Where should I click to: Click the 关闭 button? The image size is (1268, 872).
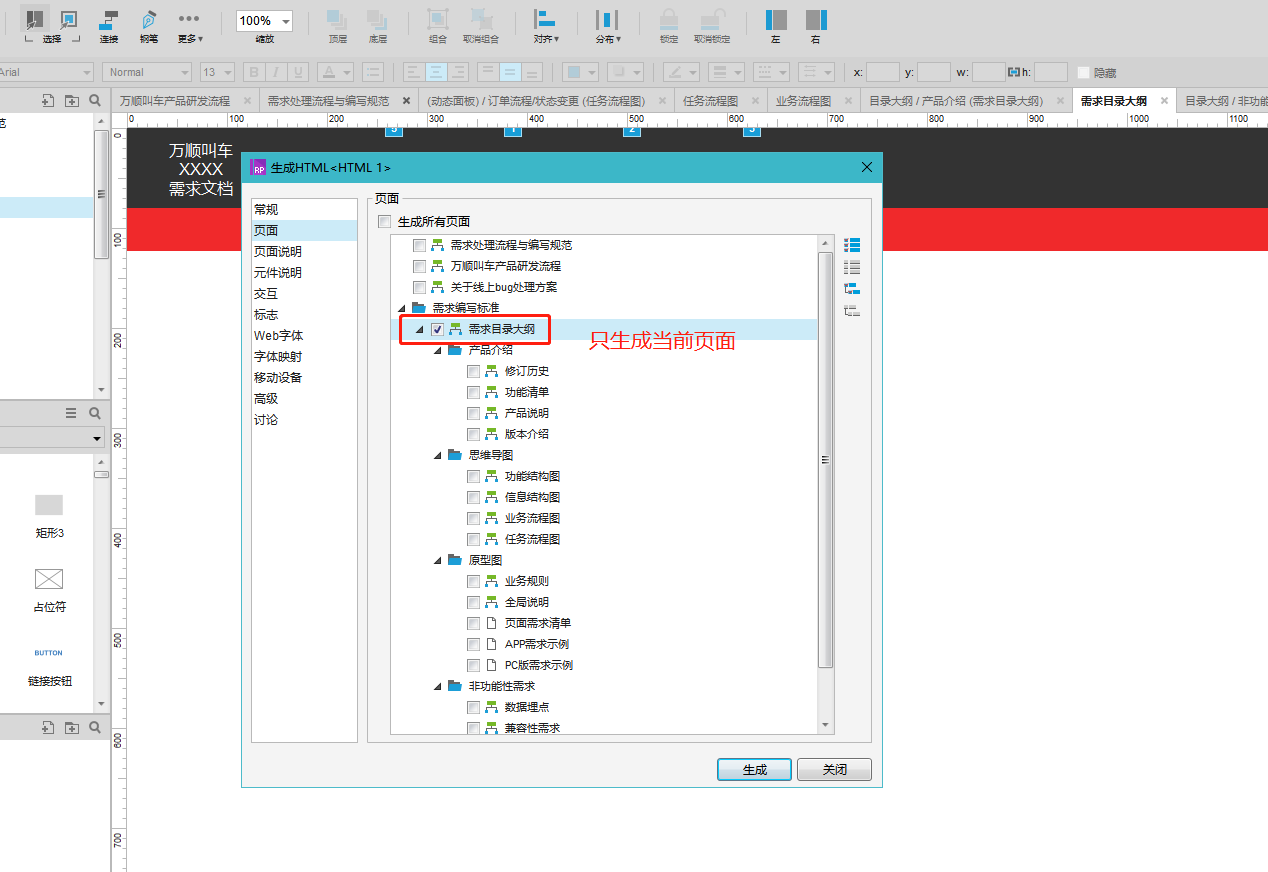coord(834,770)
